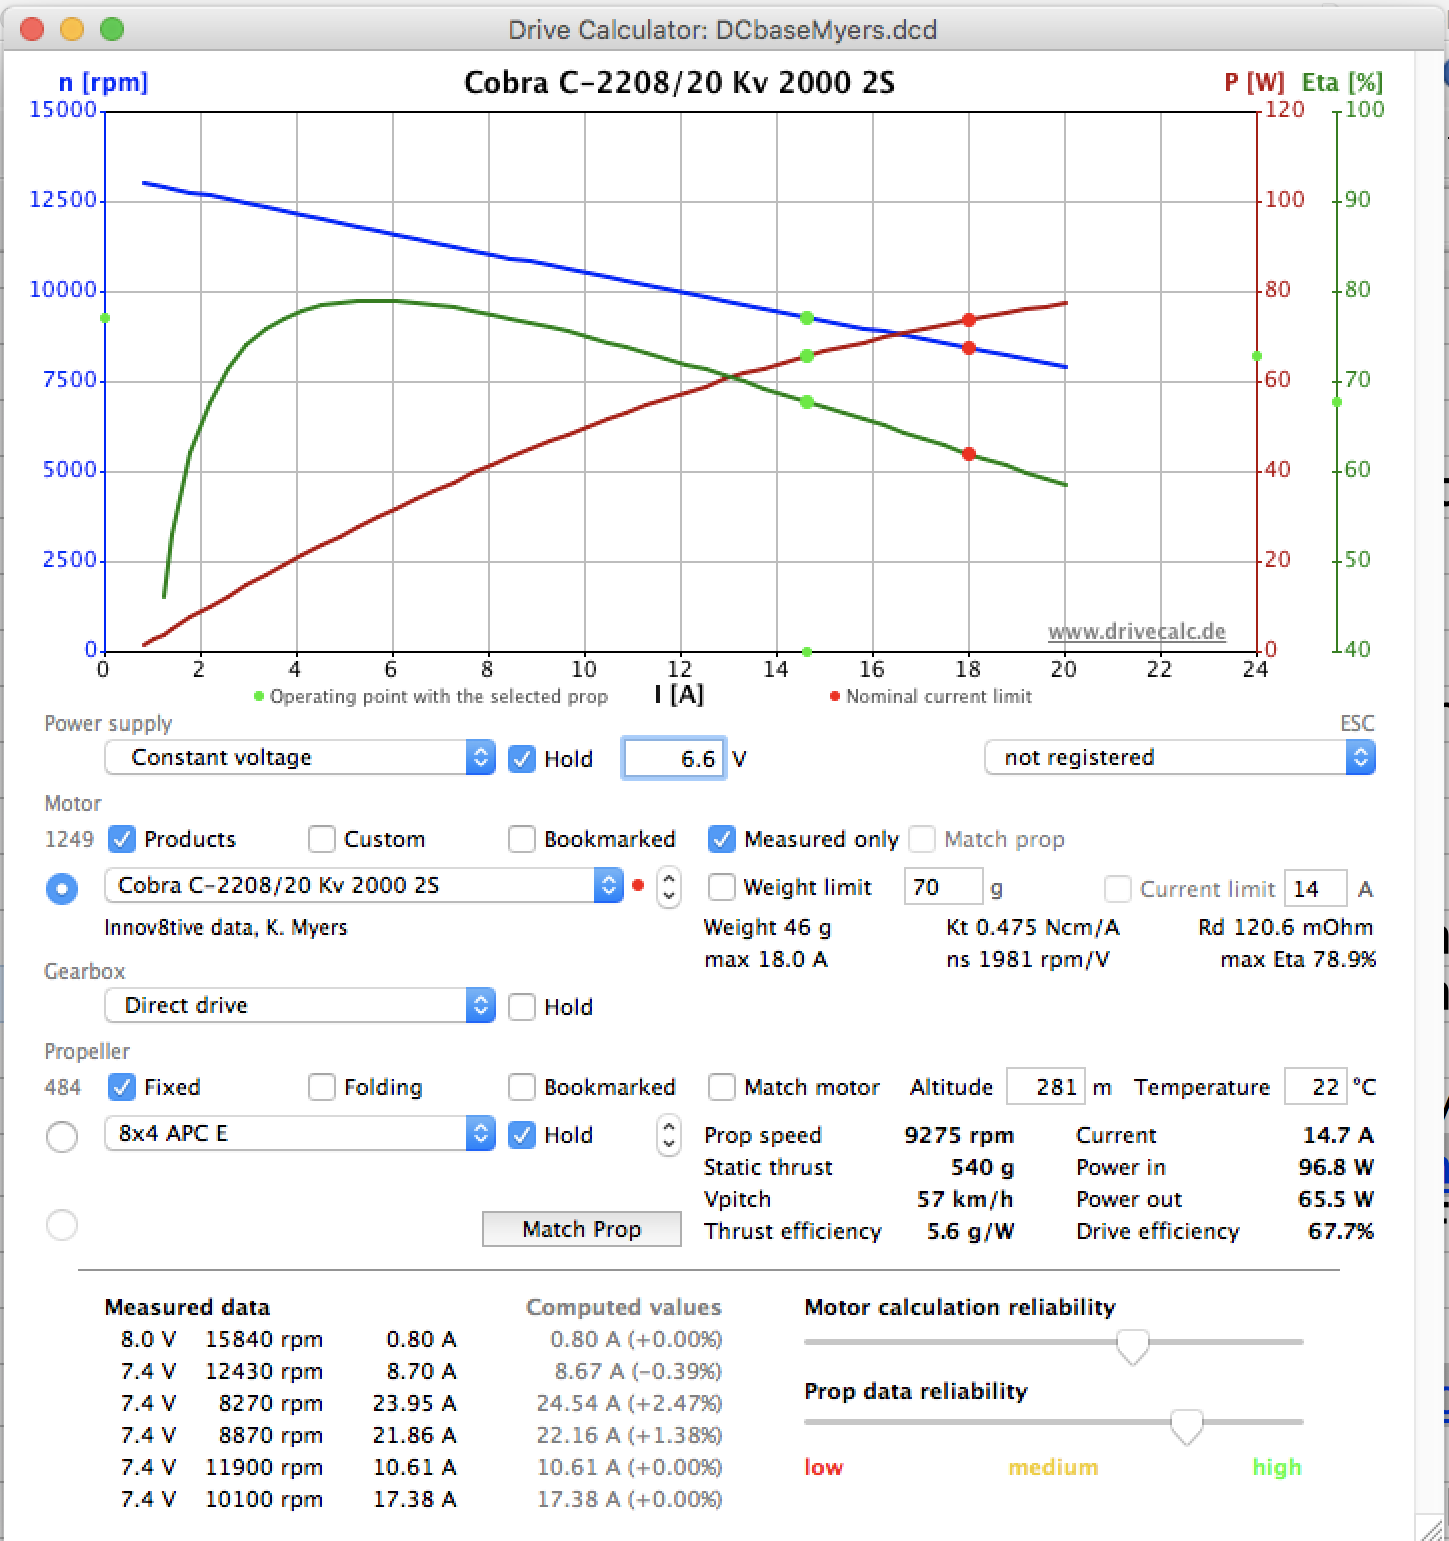Click the 'max Eta 78.9%' value
The image size is (1449, 1541).
click(1298, 960)
